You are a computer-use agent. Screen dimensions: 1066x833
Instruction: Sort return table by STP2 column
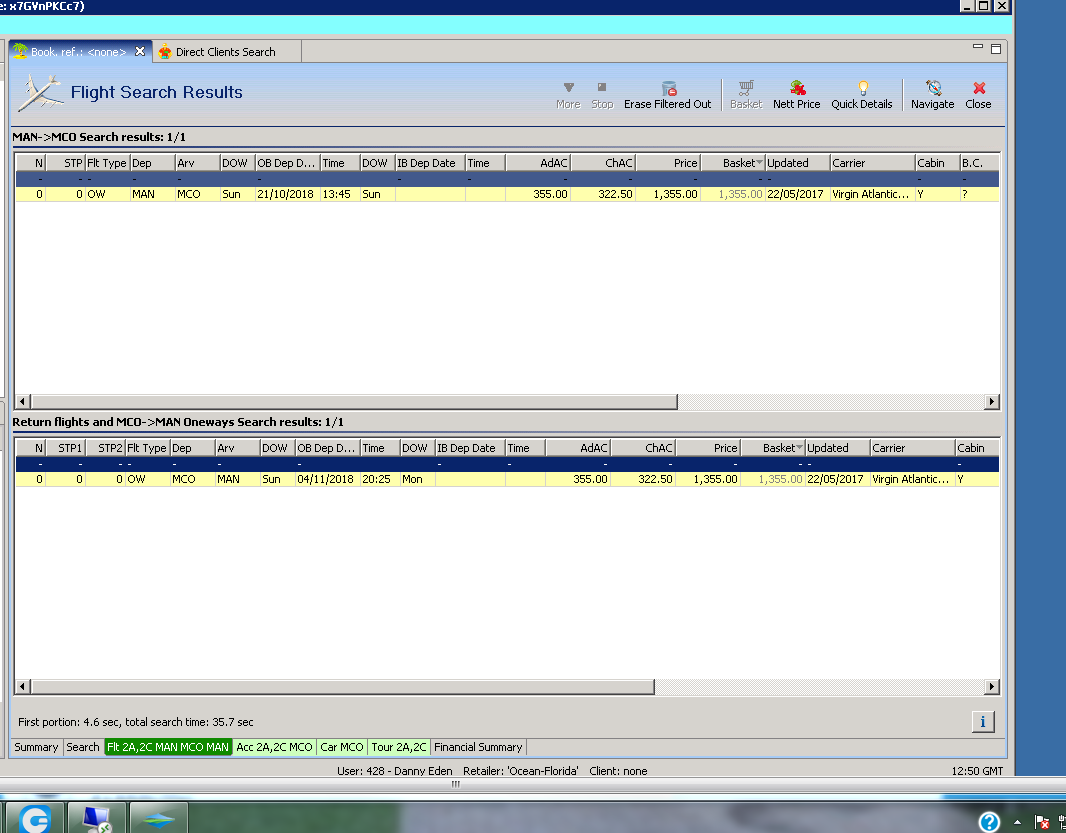tap(105, 447)
